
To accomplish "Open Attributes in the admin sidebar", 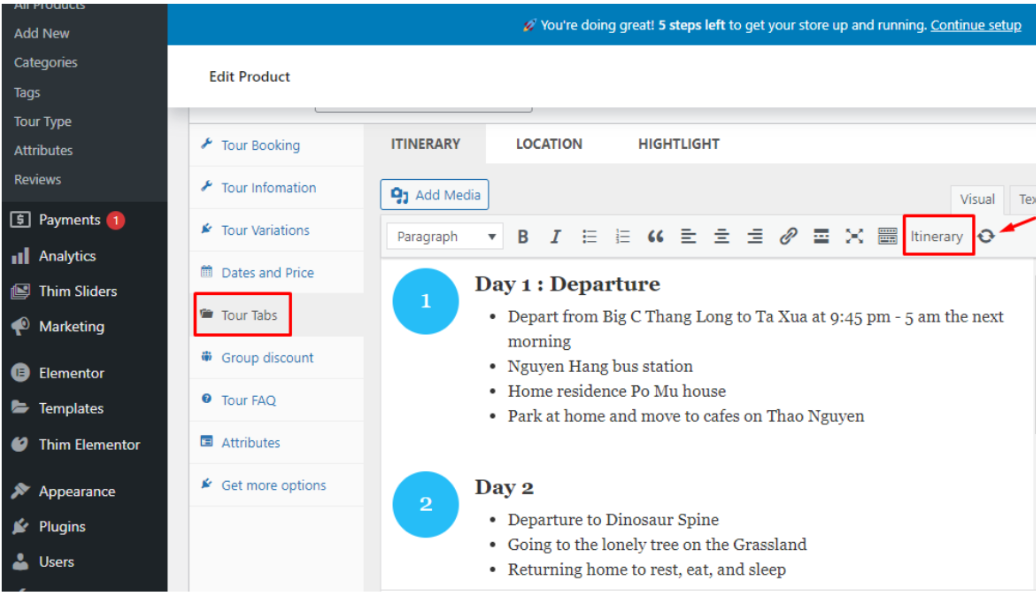I will pyautogui.click(x=43, y=151).
